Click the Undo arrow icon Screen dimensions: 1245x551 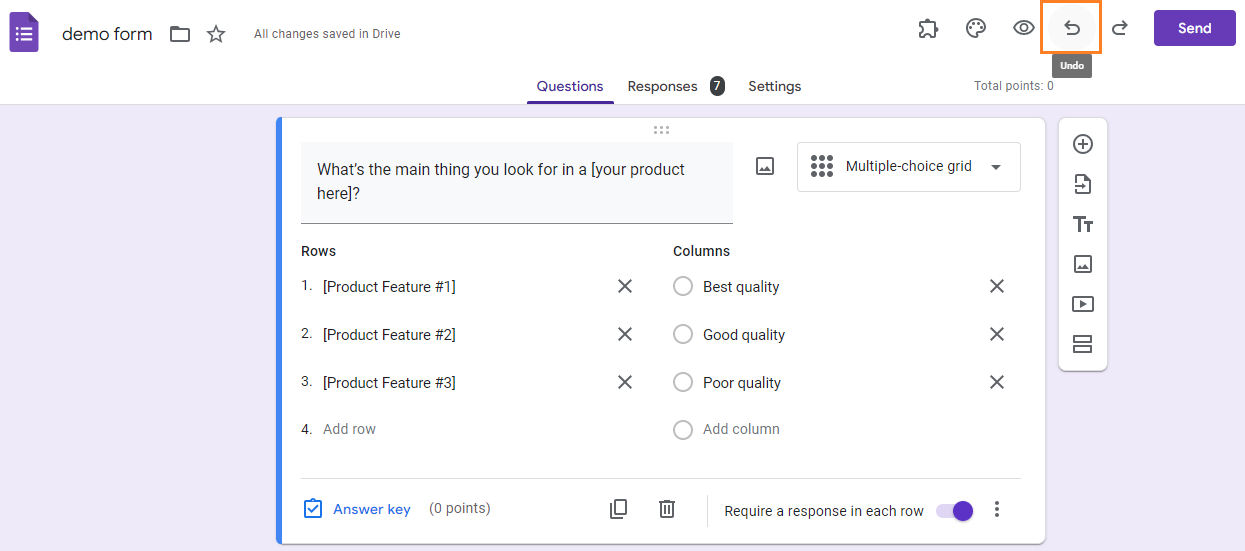[1071, 28]
